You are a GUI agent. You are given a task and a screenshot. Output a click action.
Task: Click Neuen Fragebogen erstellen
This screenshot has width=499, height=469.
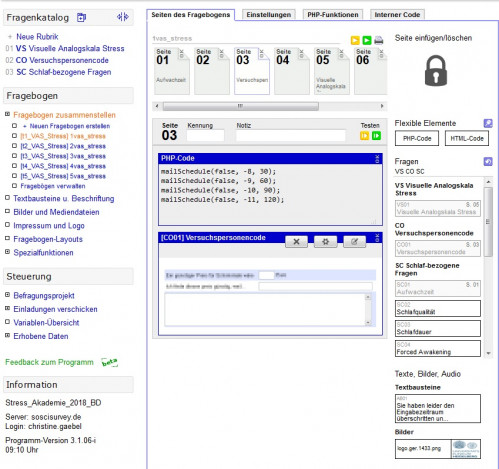(70, 126)
